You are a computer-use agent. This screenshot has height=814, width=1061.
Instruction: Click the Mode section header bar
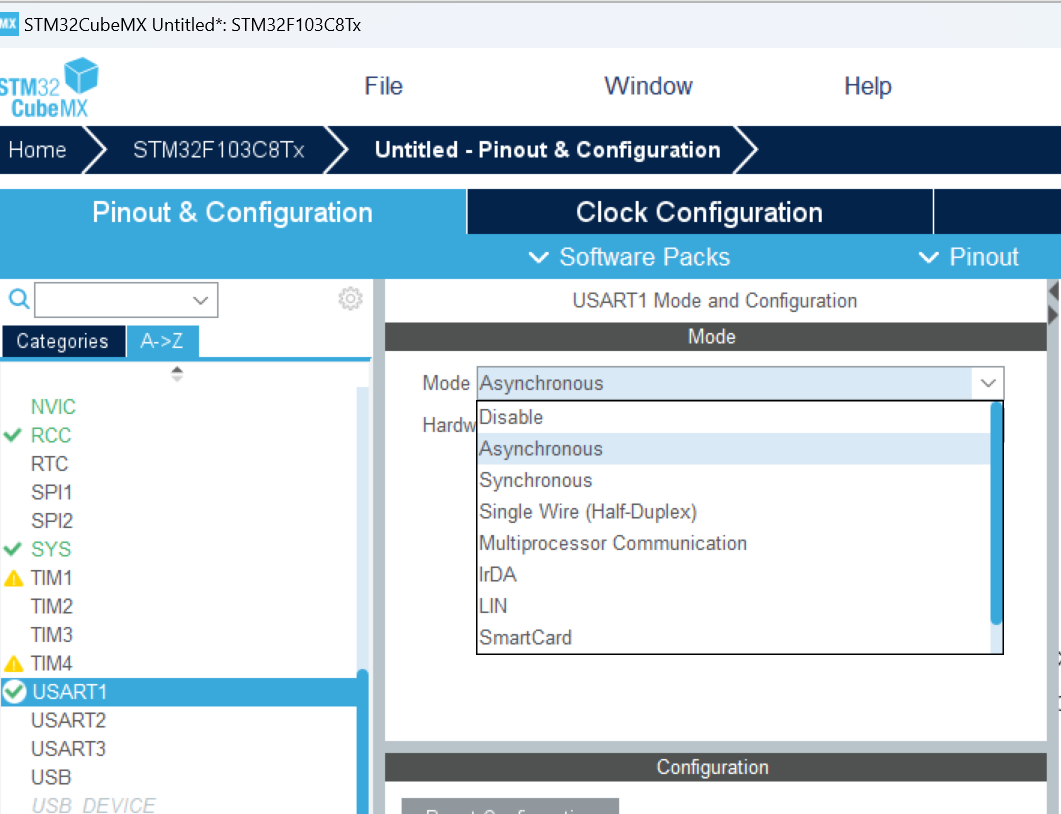pos(715,336)
